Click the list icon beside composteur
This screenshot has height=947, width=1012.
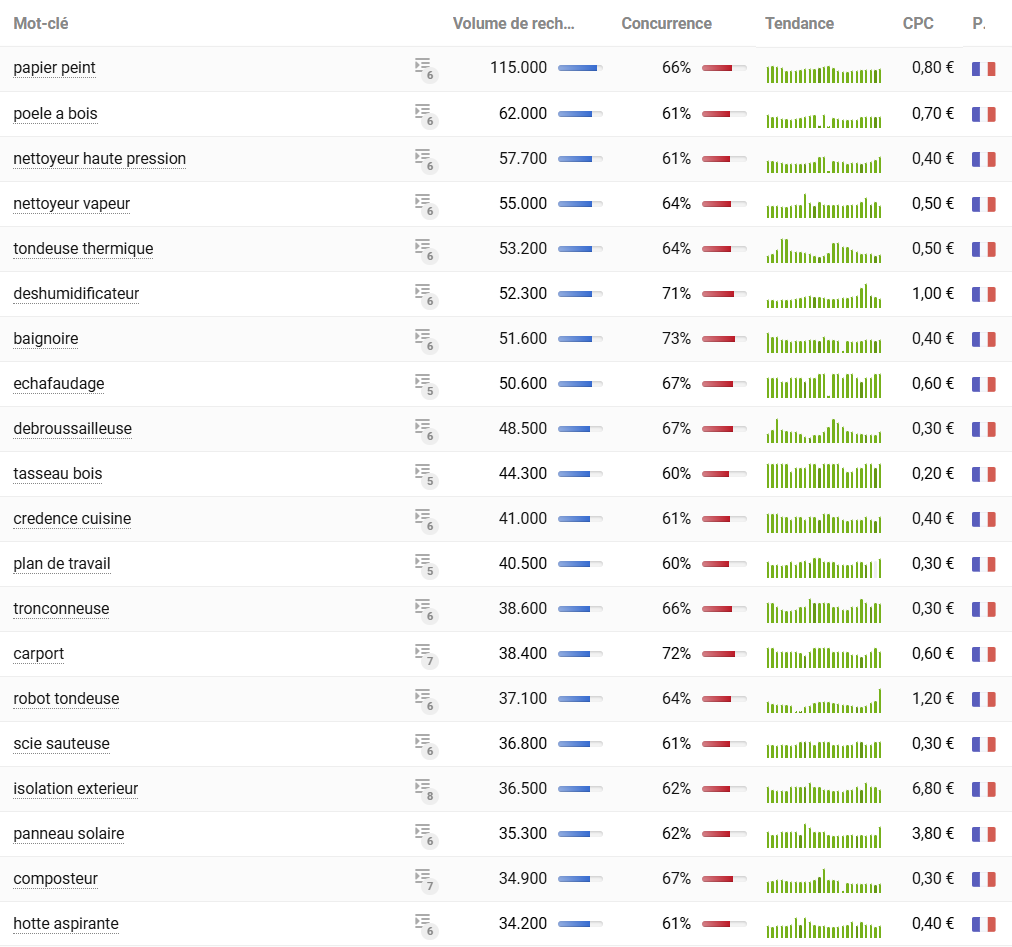click(424, 879)
